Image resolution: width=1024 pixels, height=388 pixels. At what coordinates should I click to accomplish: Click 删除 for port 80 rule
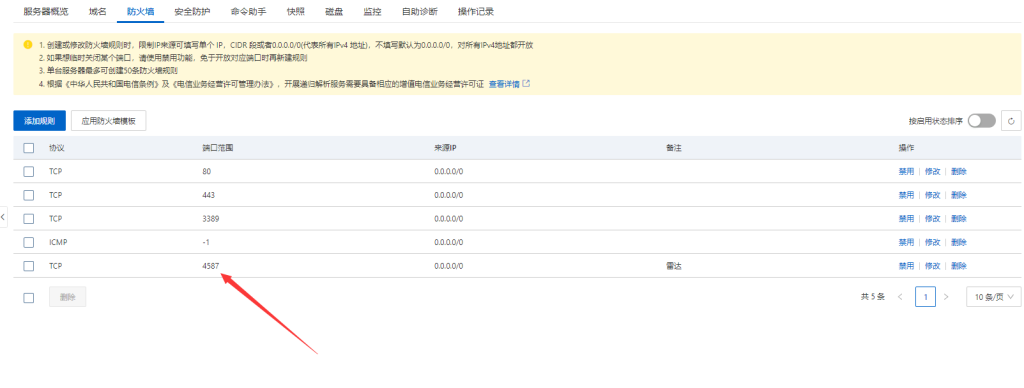tap(959, 171)
